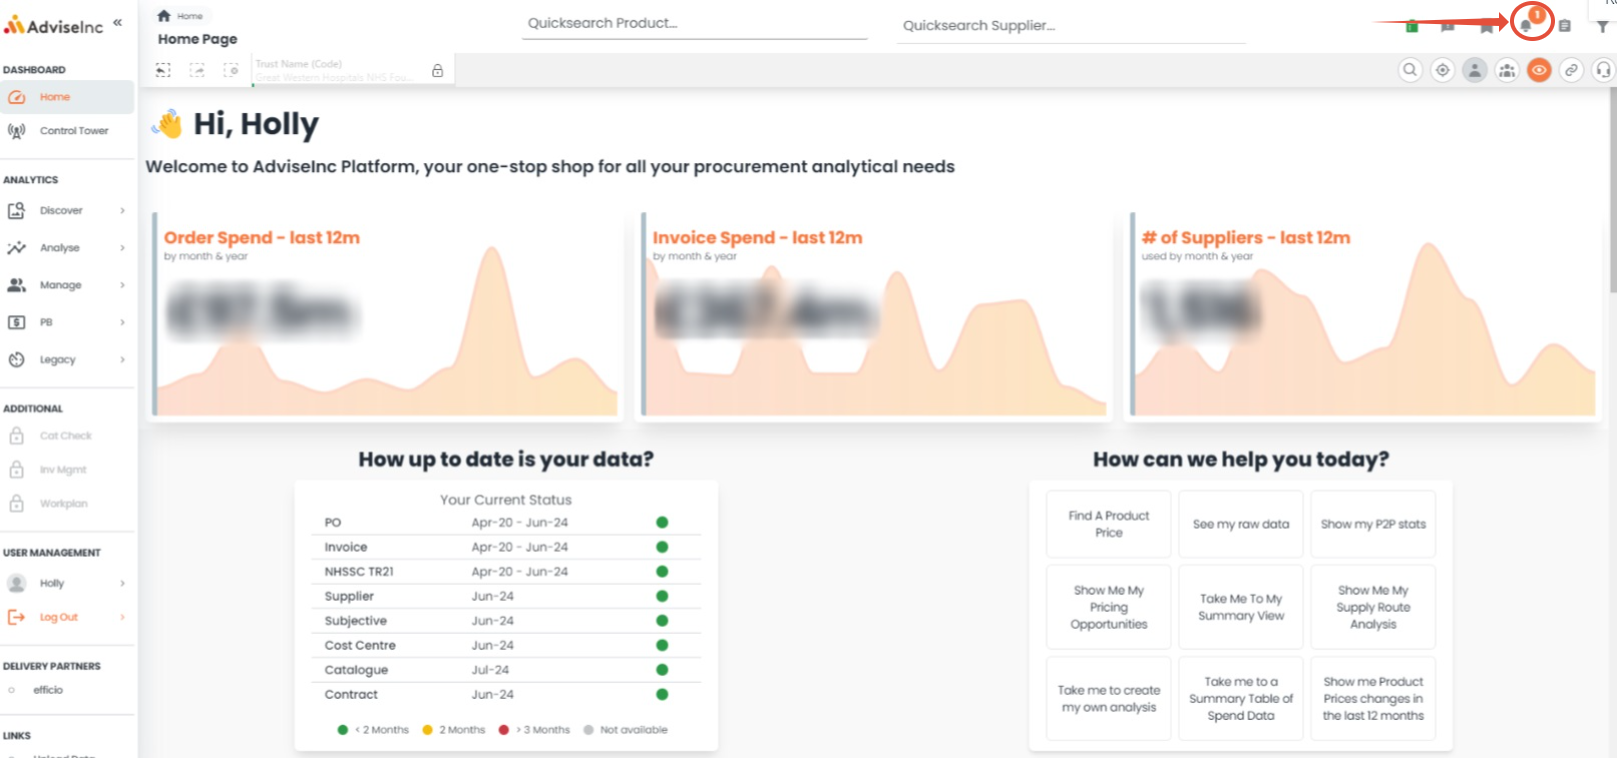Expand the Holly user menu chevron
The image size is (1617, 758).
(122, 583)
